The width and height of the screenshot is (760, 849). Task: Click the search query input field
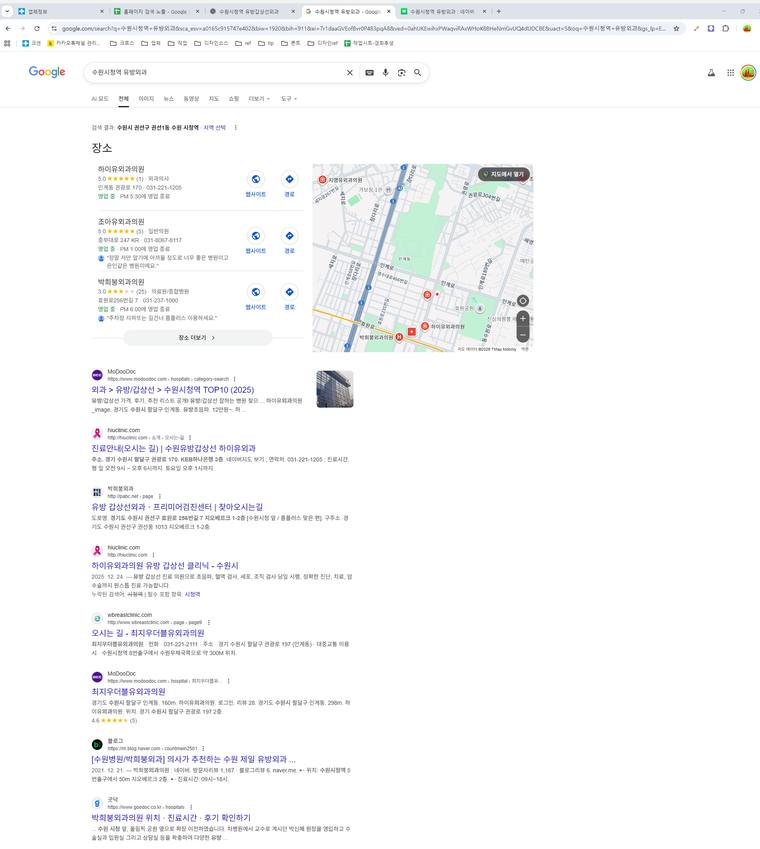point(217,73)
